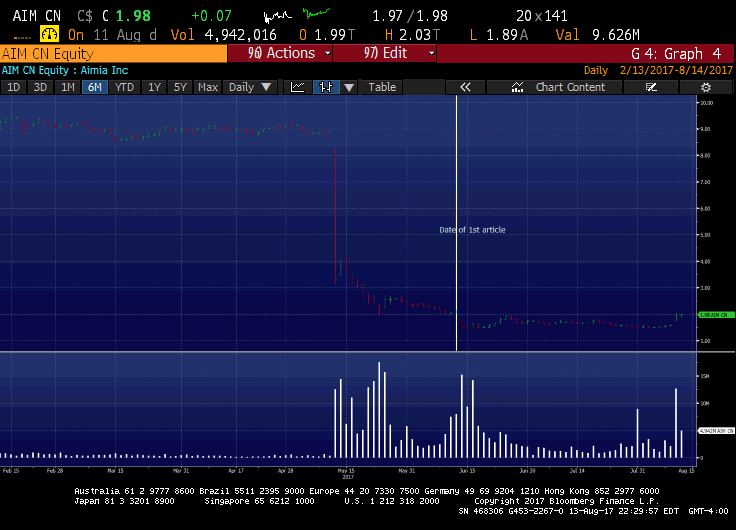Image resolution: width=736 pixels, height=530 pixels.
Task: Click the size 20x141 quote
Action: [542, 16]
